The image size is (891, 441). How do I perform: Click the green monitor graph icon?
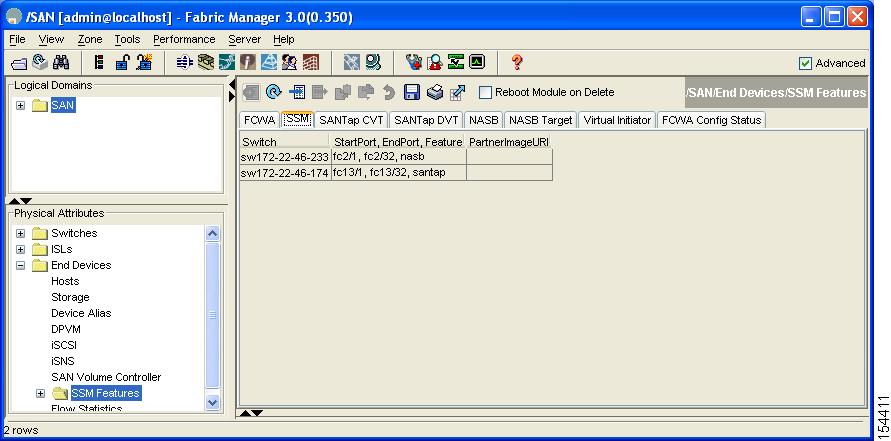477,62
